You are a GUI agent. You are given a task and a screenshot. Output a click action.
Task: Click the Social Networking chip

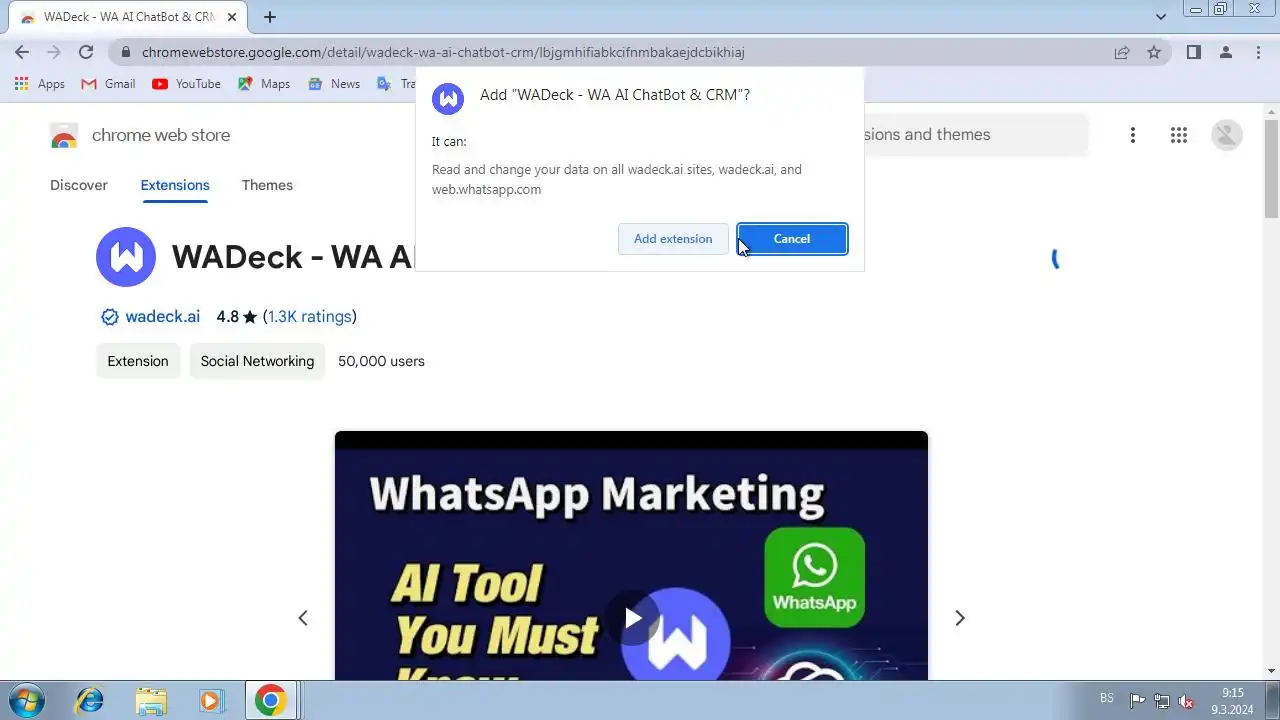point(257,361)
